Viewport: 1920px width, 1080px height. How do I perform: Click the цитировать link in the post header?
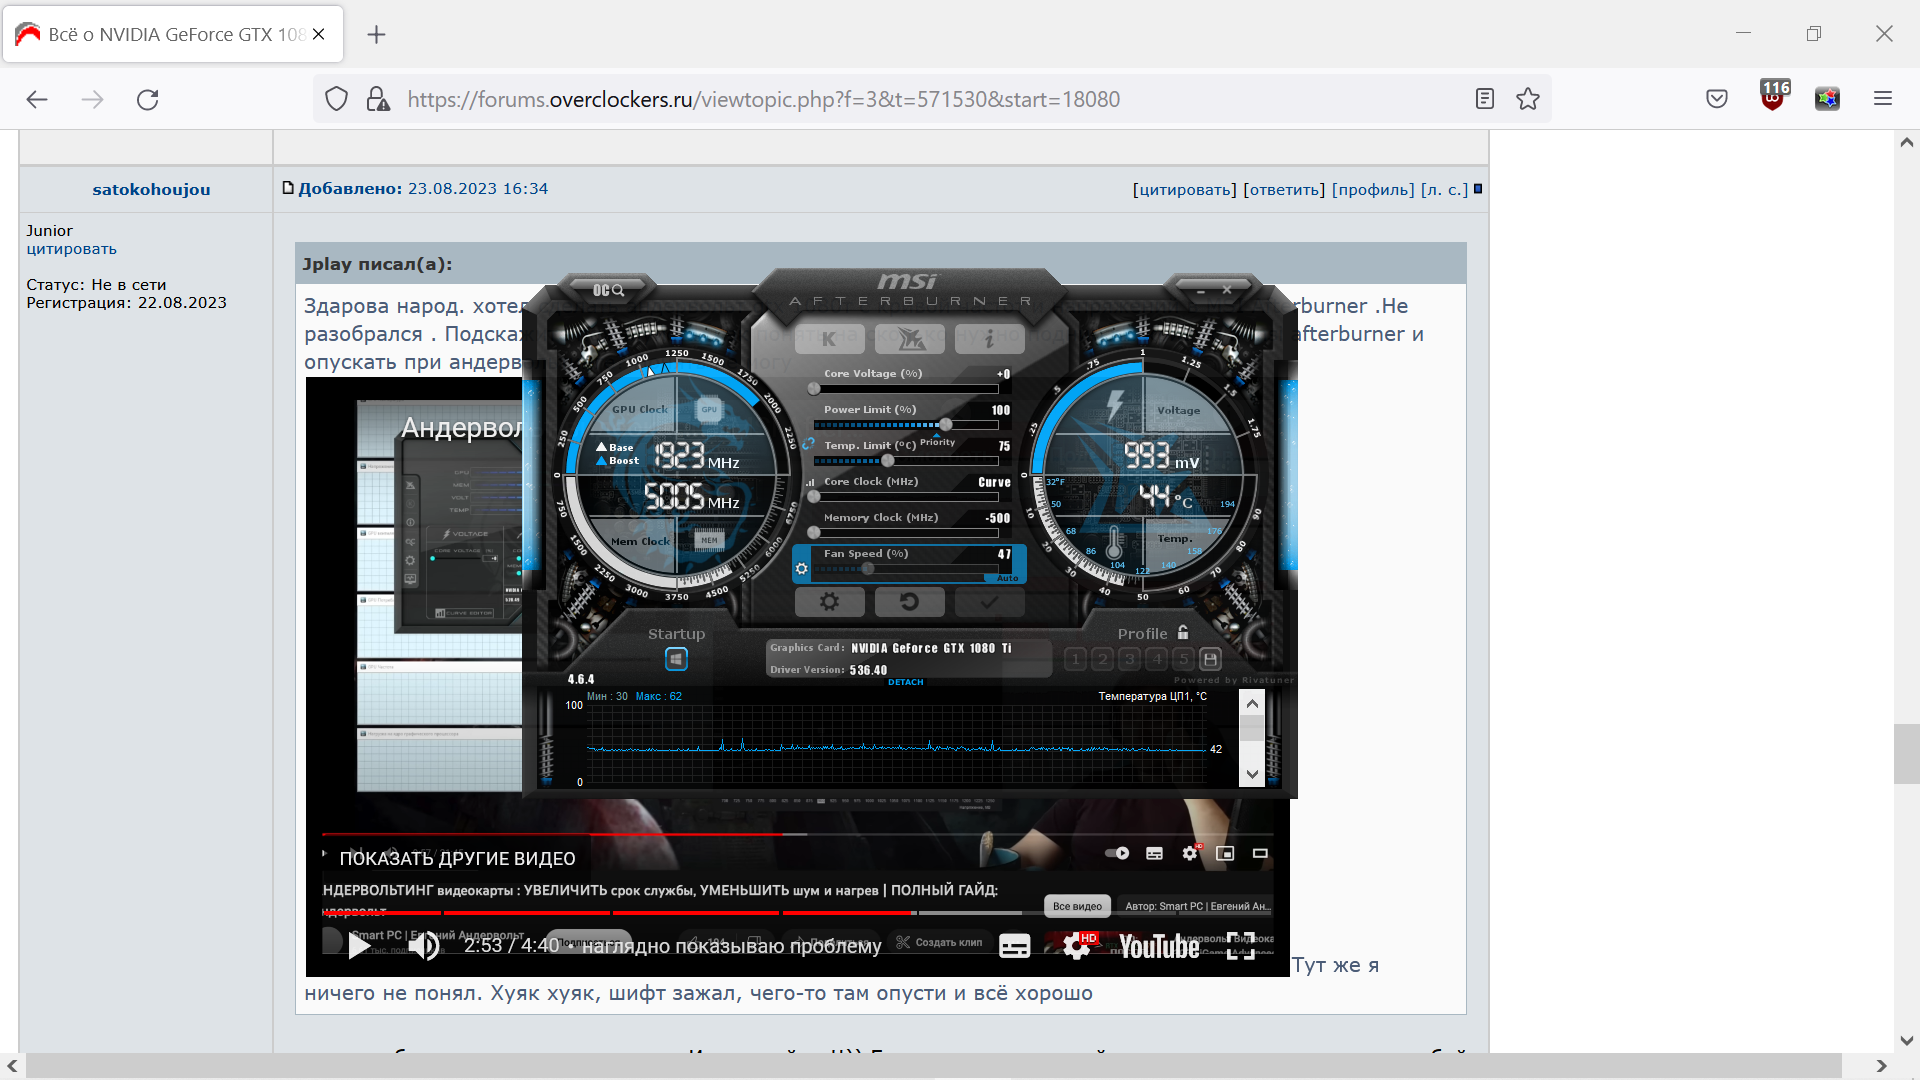[1184, 190]
